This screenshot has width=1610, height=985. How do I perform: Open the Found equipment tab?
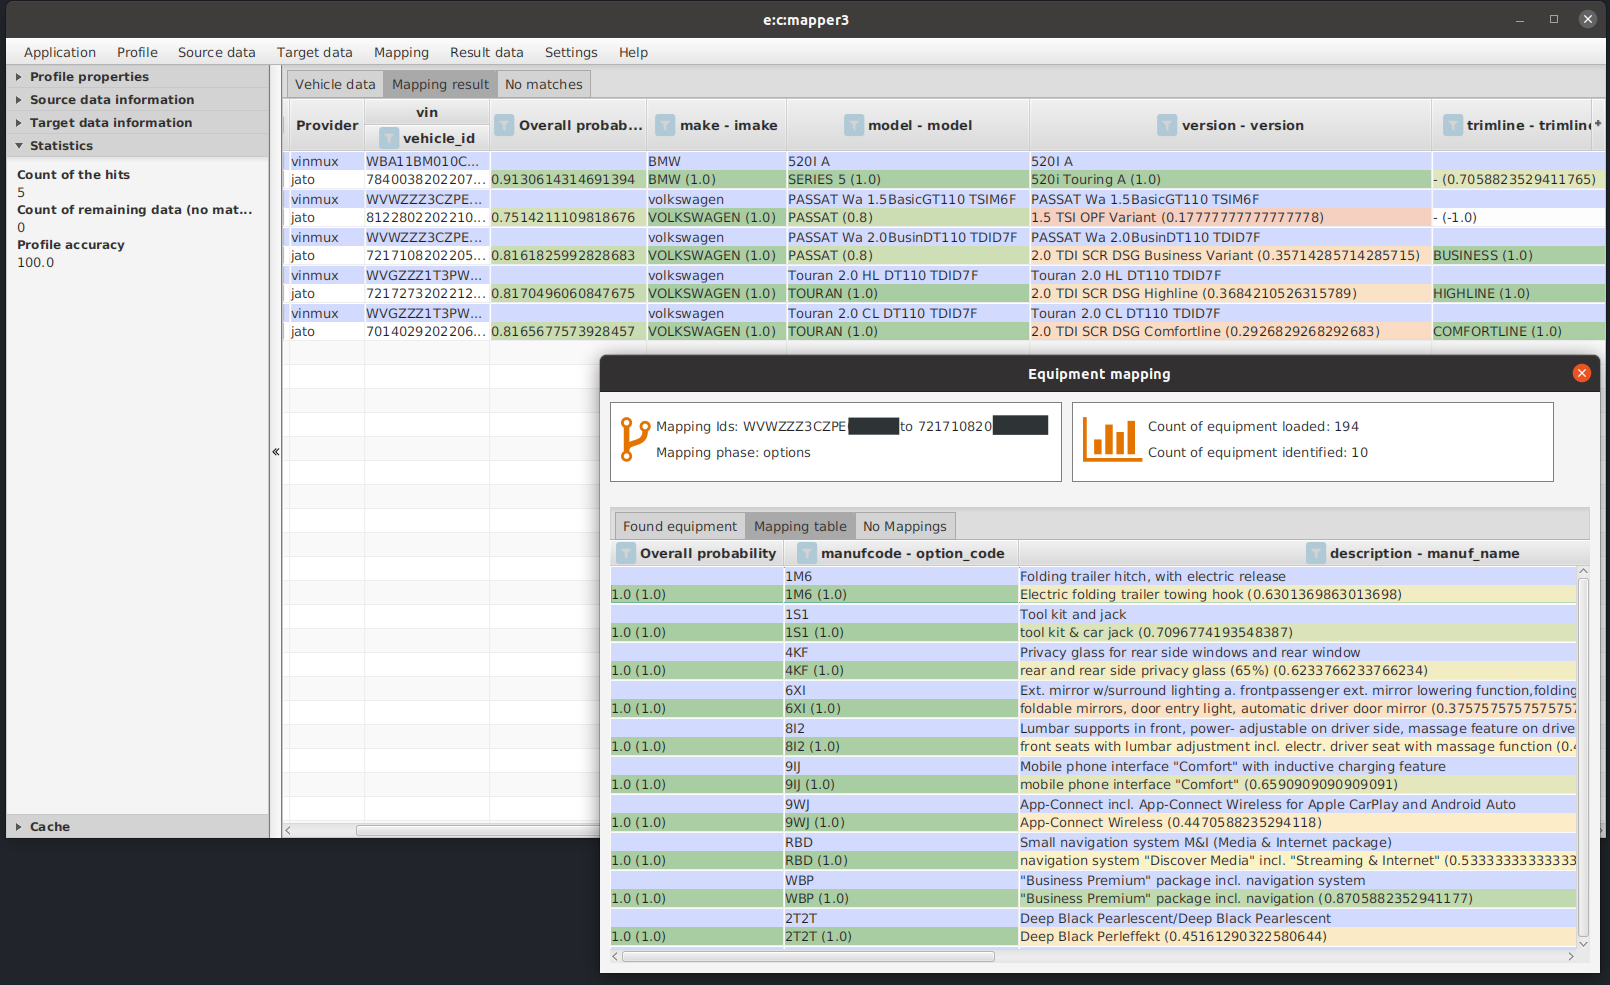click(680, 526)
